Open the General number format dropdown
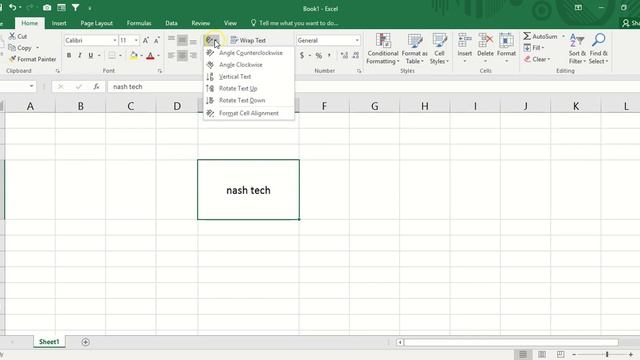640x360 pixels. coord(357,40)
